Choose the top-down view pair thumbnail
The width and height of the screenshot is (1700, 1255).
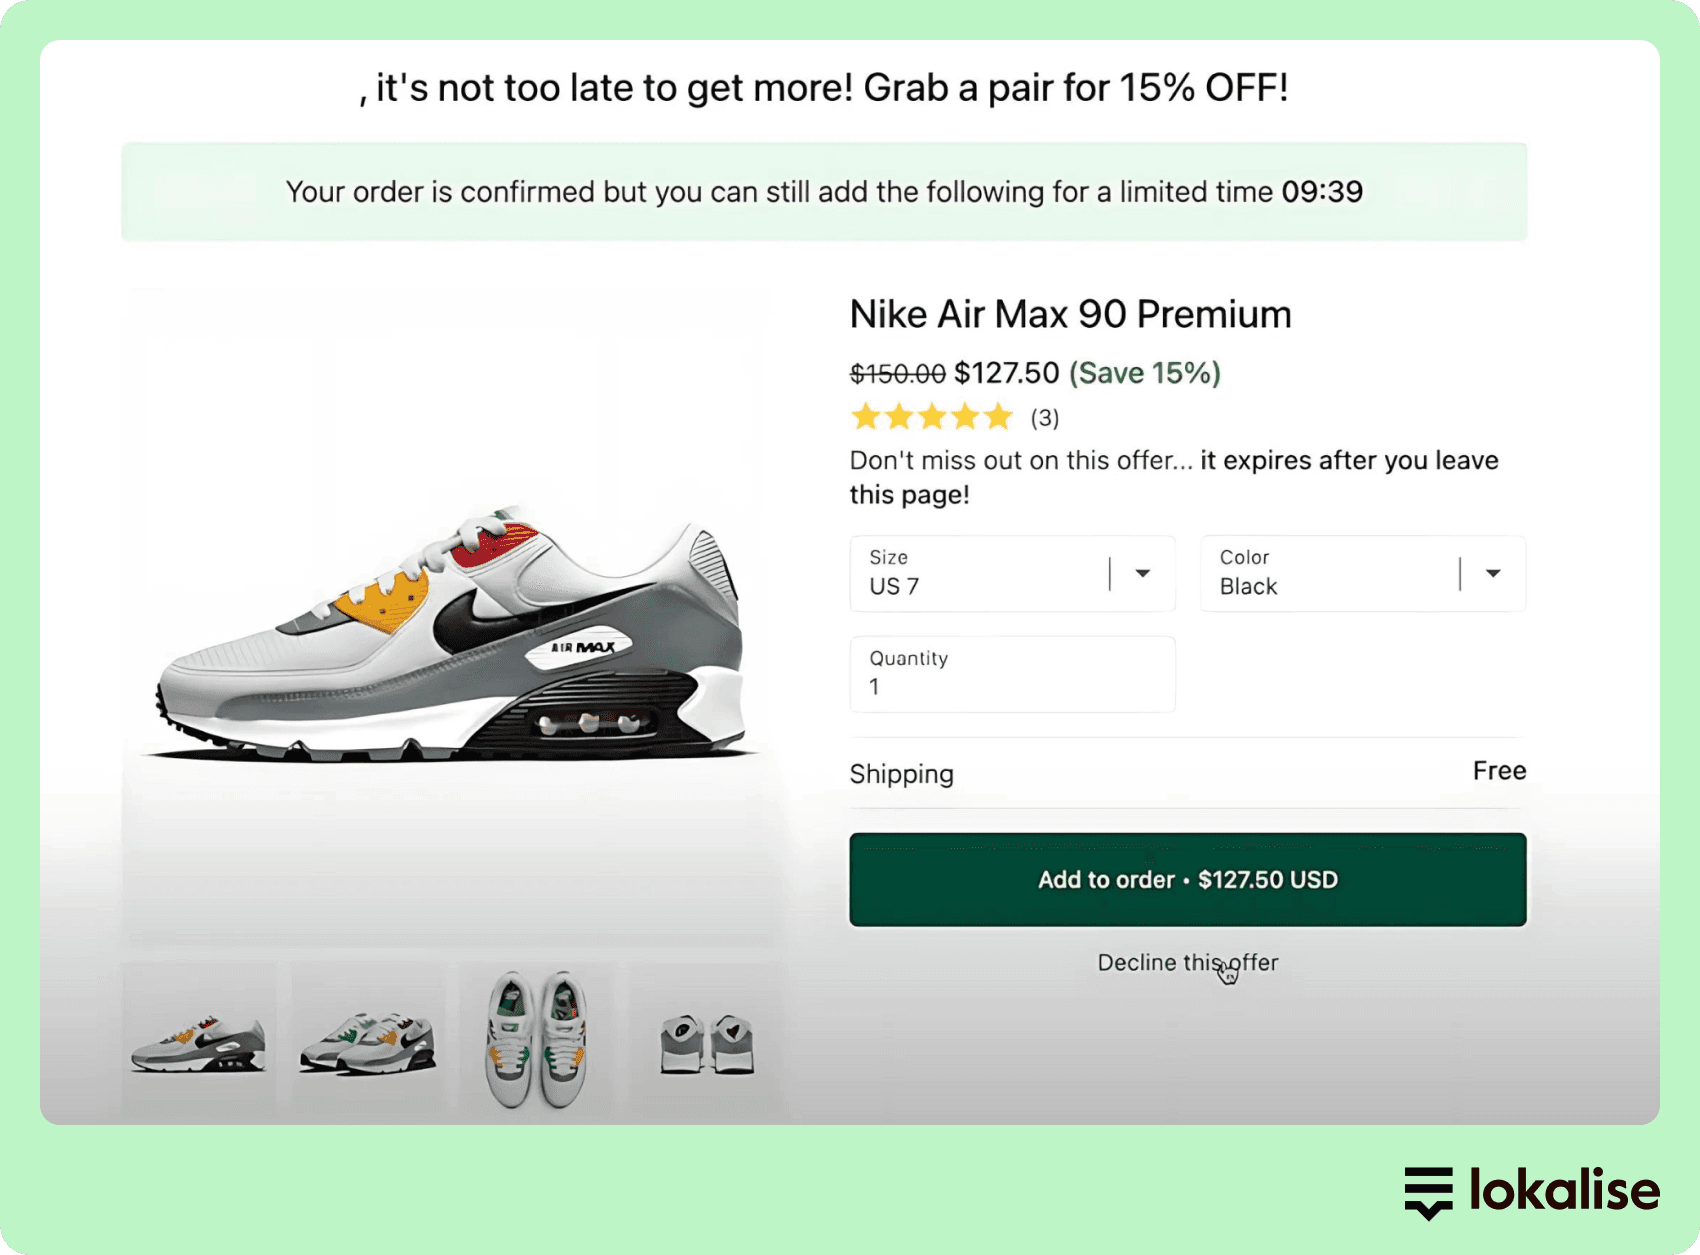tap(538, 1040)
